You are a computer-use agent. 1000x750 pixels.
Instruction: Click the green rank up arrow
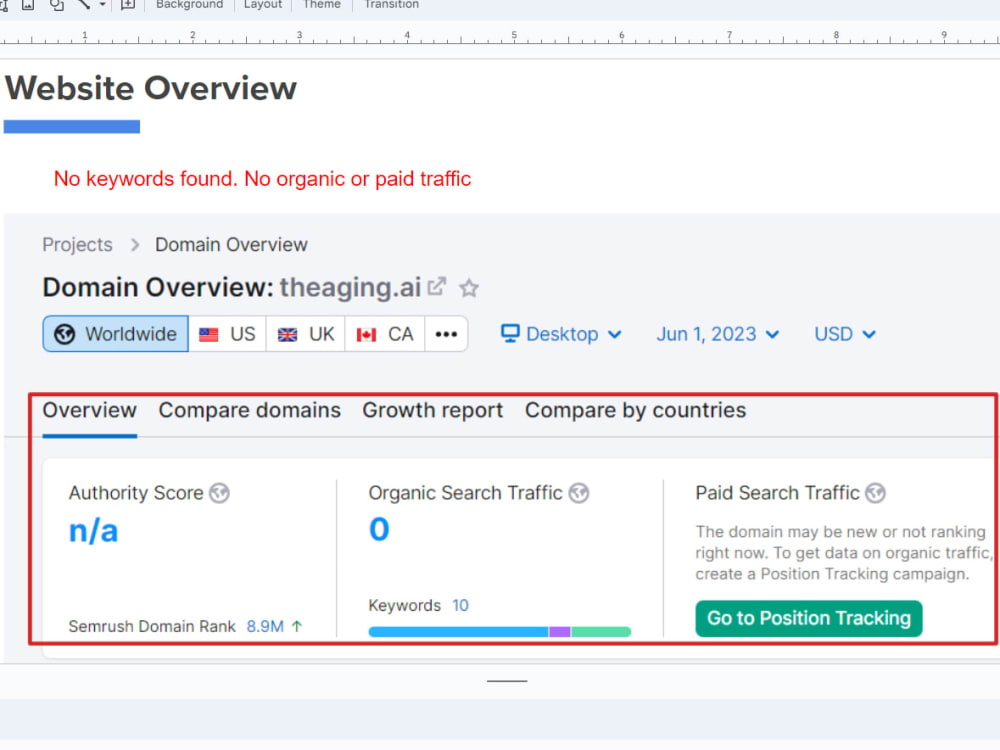coord(297,626)
